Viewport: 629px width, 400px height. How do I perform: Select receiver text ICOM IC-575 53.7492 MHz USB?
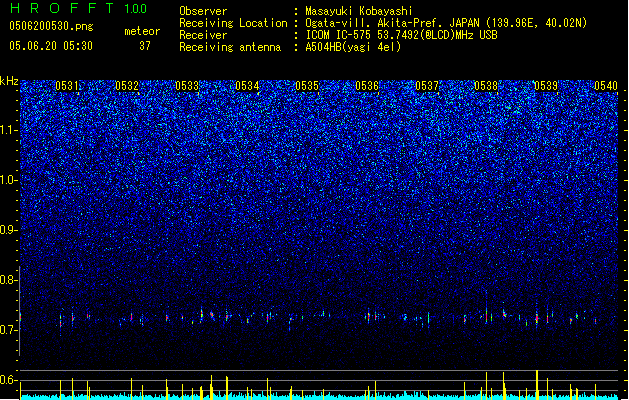click(401, 35)
